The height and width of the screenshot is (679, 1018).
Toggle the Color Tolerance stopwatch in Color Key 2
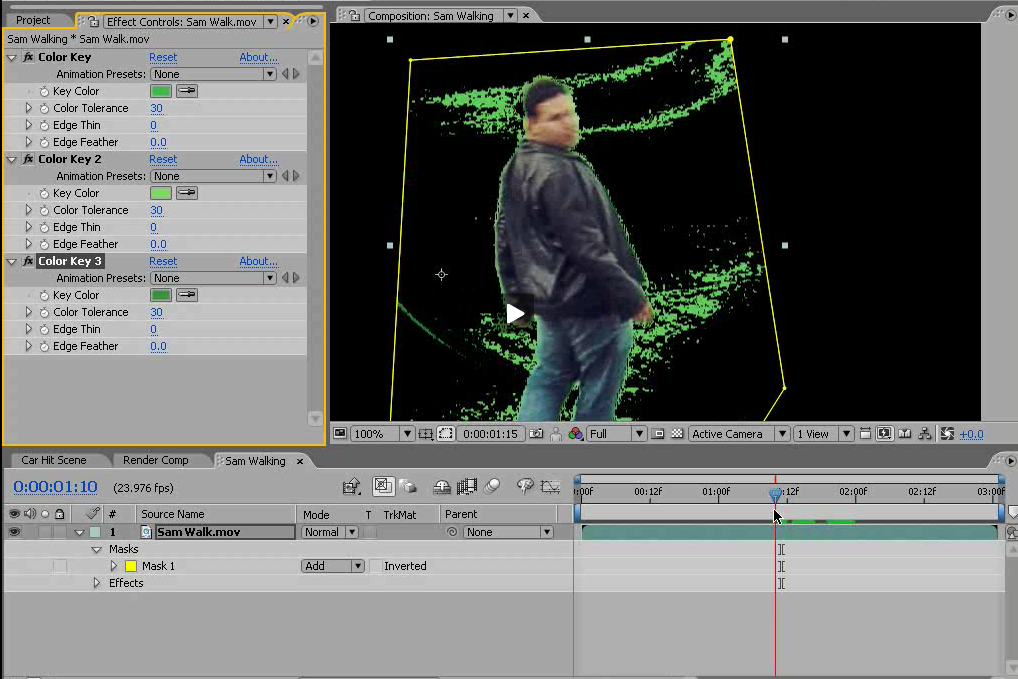click(44, 211)
